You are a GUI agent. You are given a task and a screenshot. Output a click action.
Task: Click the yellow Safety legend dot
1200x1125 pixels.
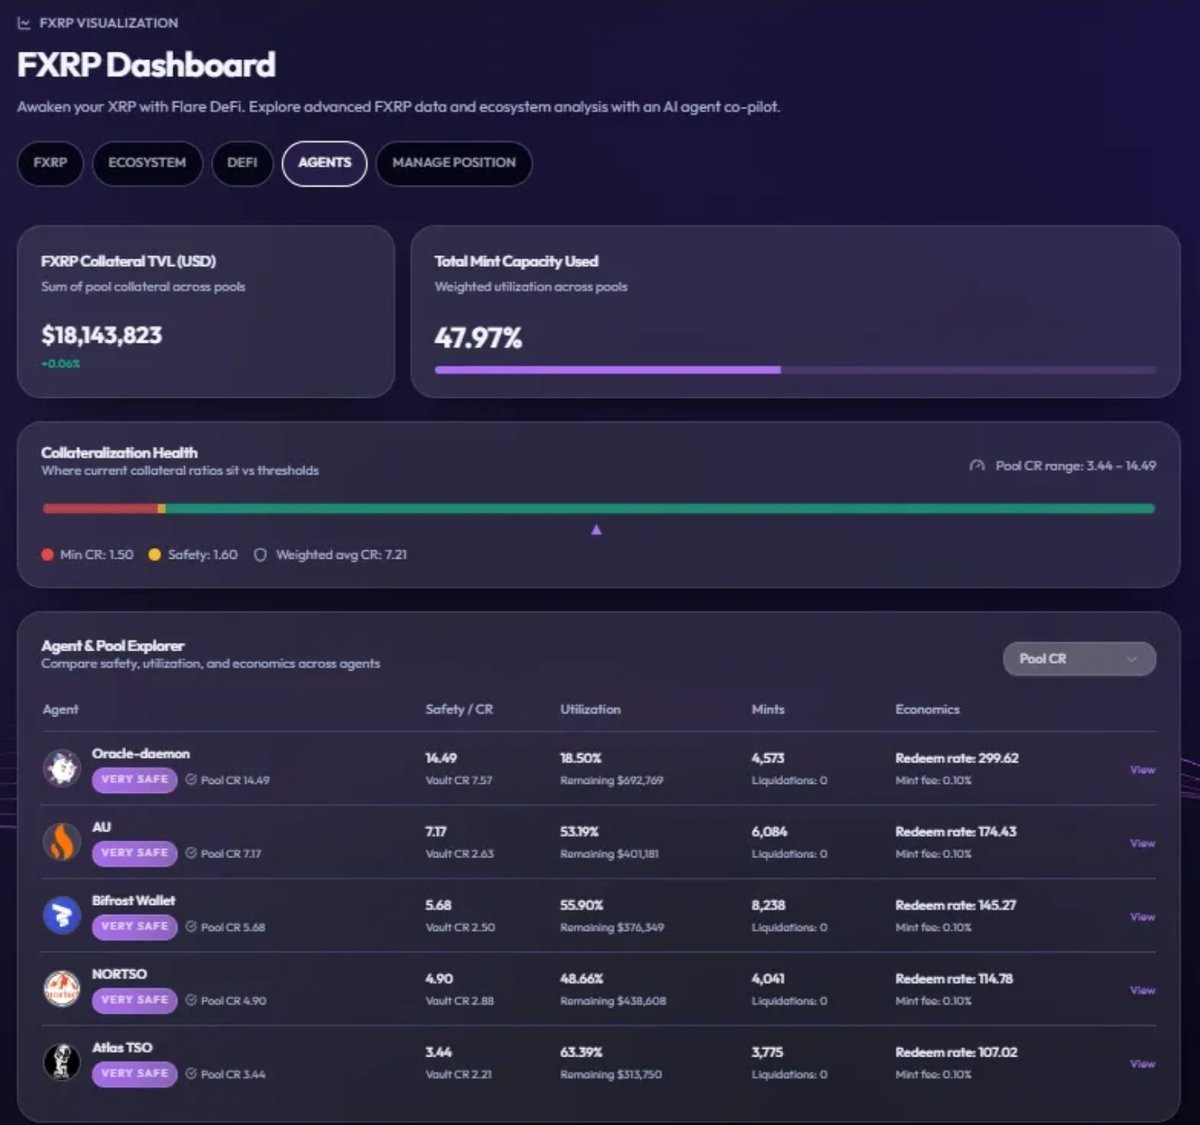tap(154, 555)
